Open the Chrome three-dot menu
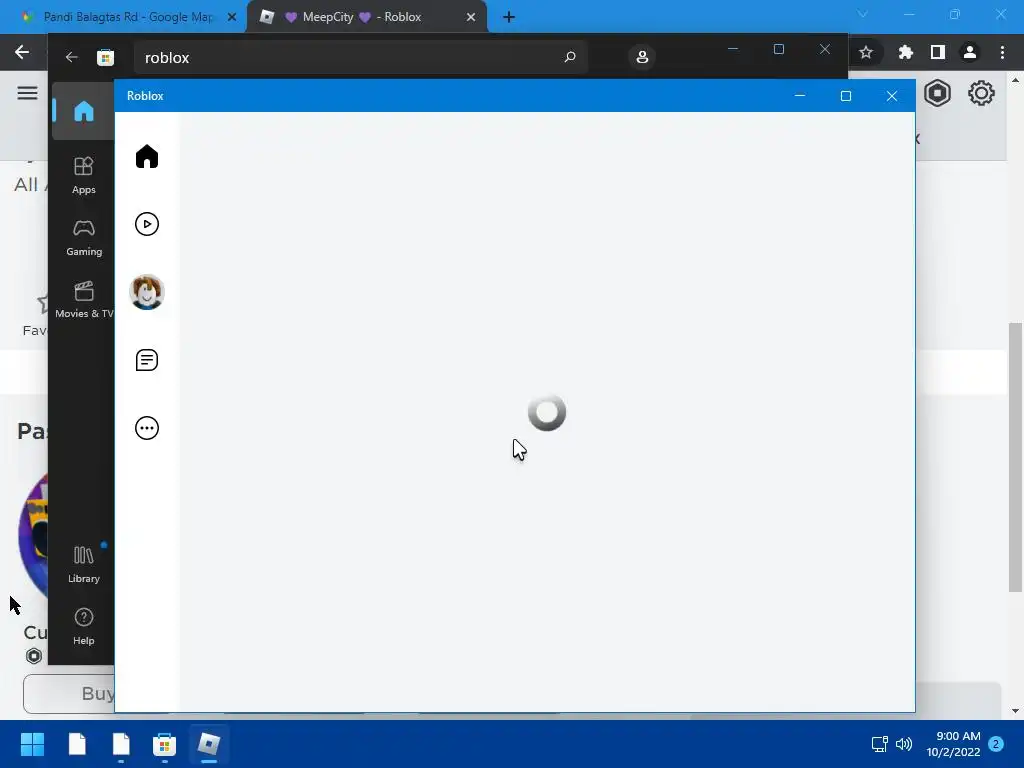 [1002, 52]
